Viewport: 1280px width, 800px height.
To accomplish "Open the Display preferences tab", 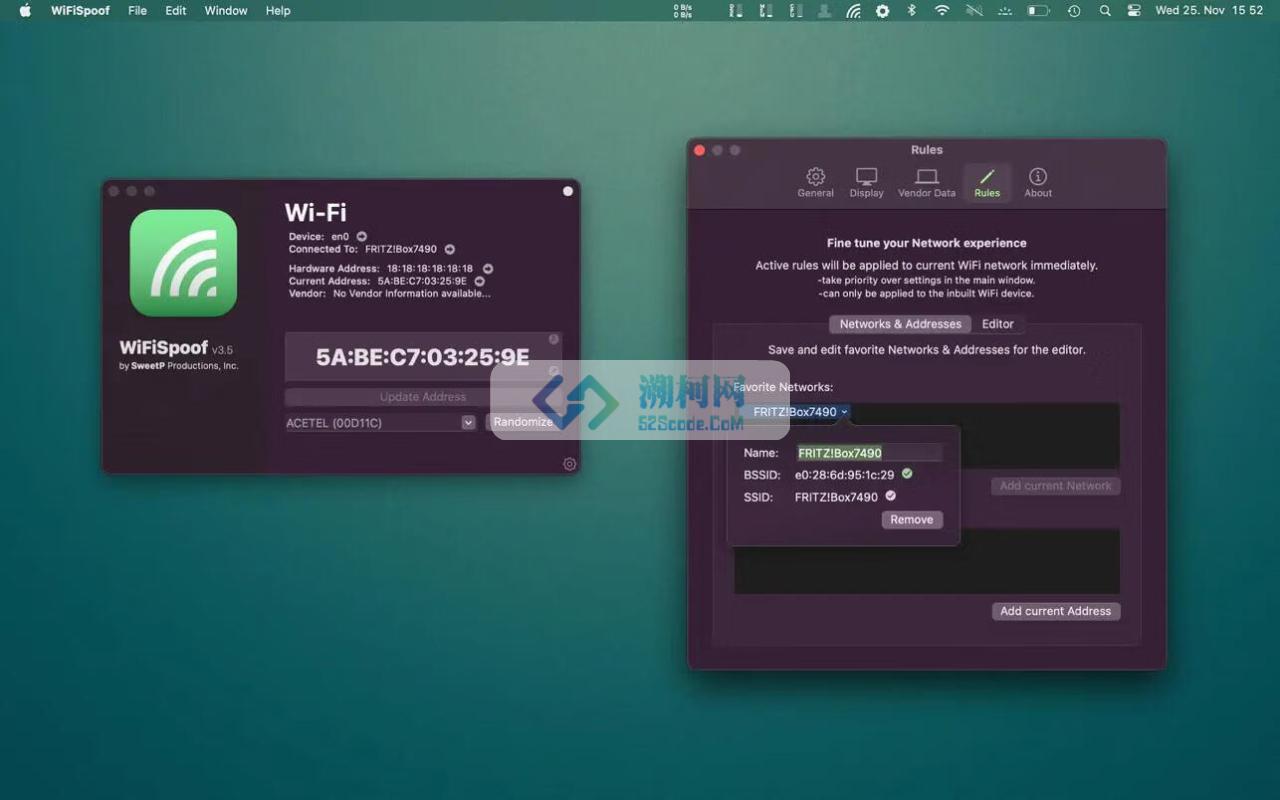I will pos(866,182).
